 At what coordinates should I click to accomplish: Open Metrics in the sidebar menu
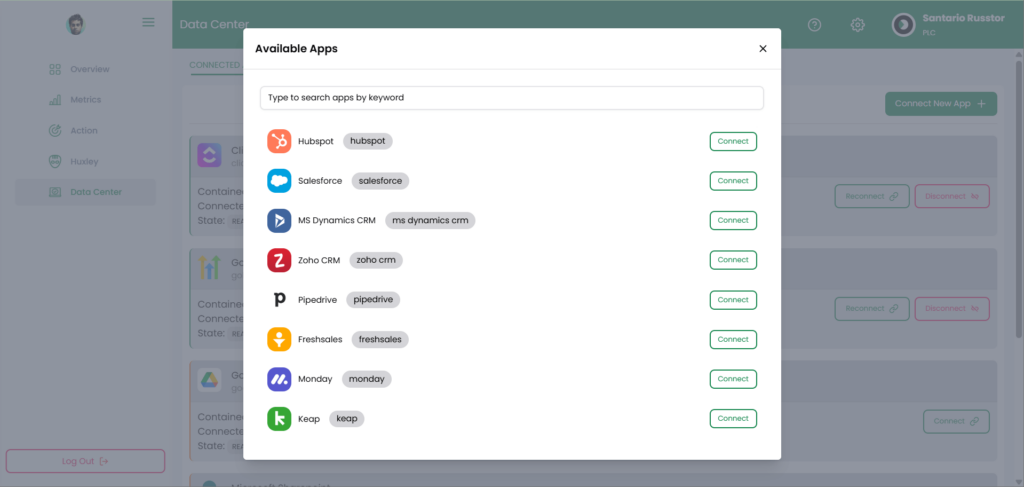click(86, 100)
